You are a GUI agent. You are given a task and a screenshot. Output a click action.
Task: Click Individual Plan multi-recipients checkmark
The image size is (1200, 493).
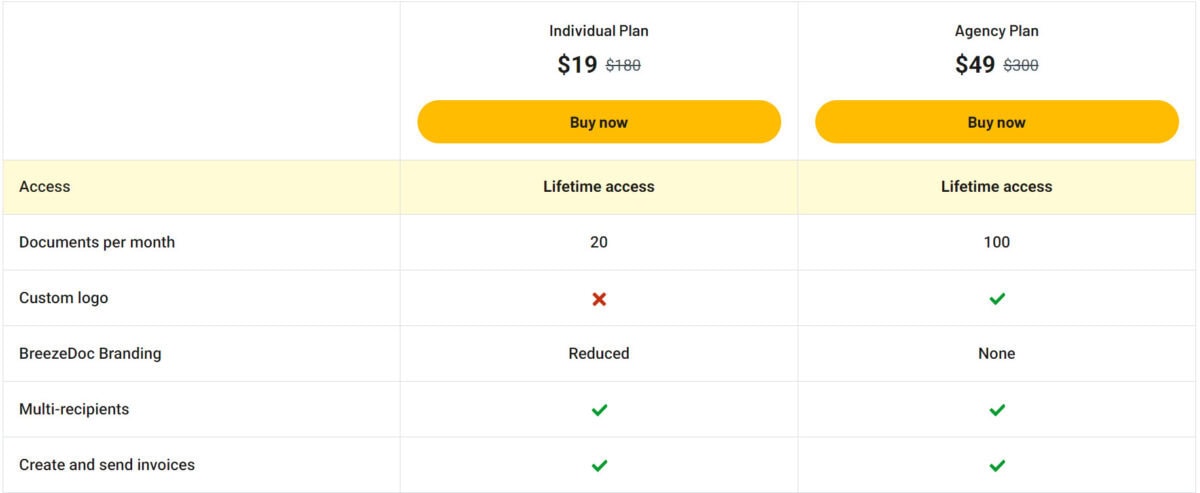click(599, 410)
